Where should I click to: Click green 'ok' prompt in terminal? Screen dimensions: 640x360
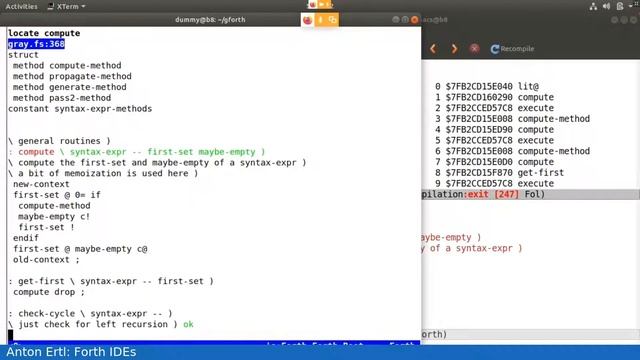coord(188,324)
